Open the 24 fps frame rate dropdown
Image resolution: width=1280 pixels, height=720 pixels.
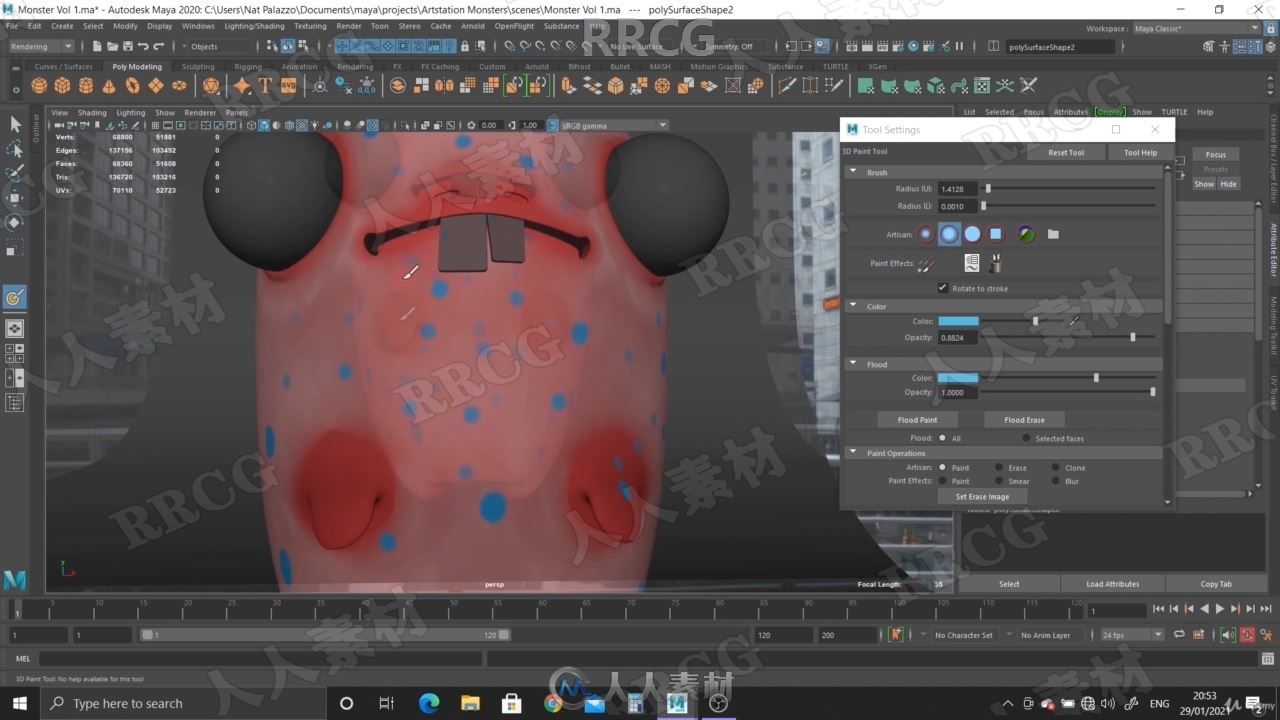pyautogui.click(x=1132, y=634)
